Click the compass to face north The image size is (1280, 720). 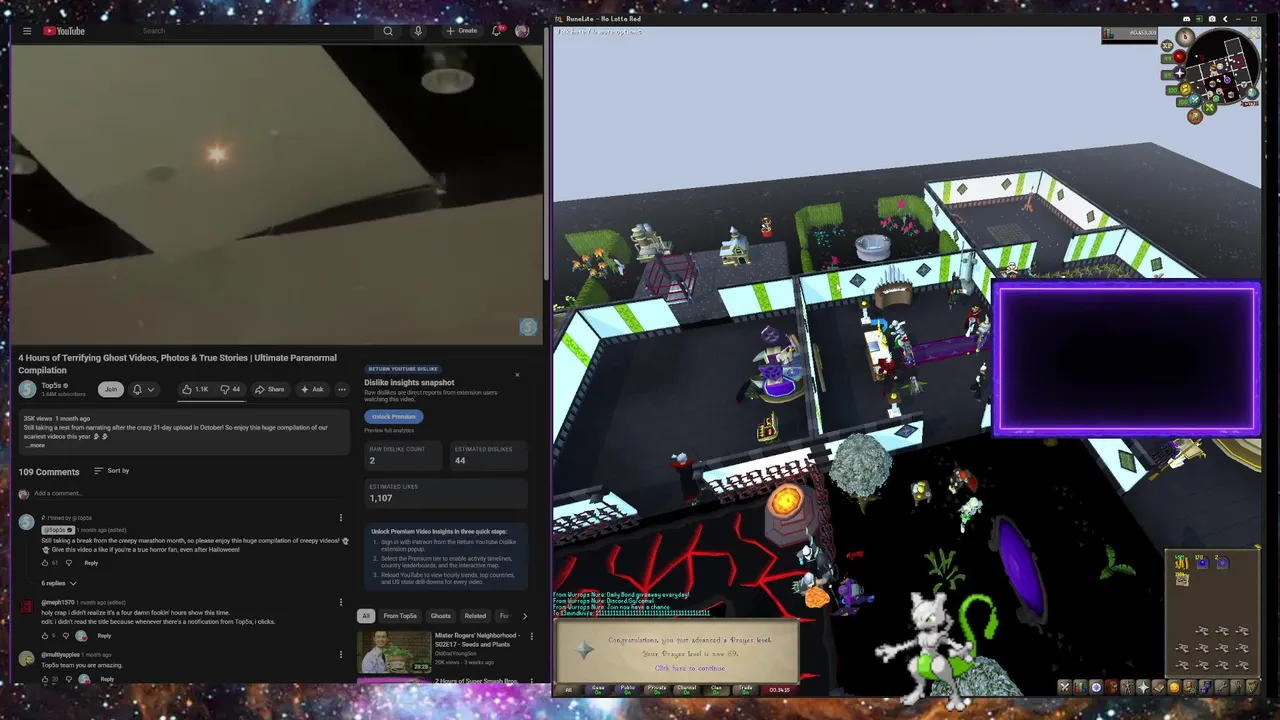click(x=1186, y=37)
